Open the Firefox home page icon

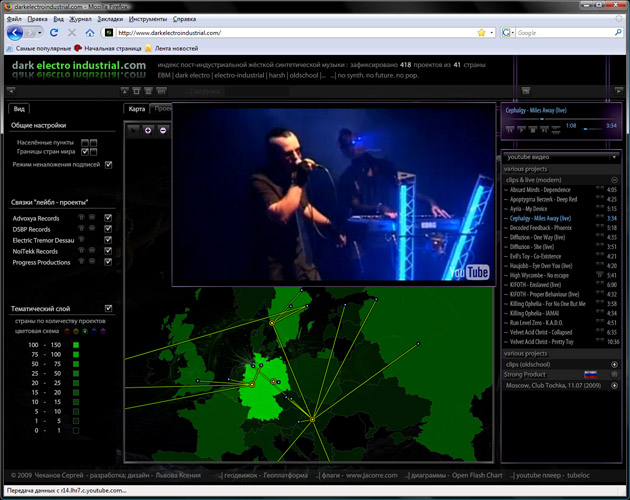(x=90, y=33)
